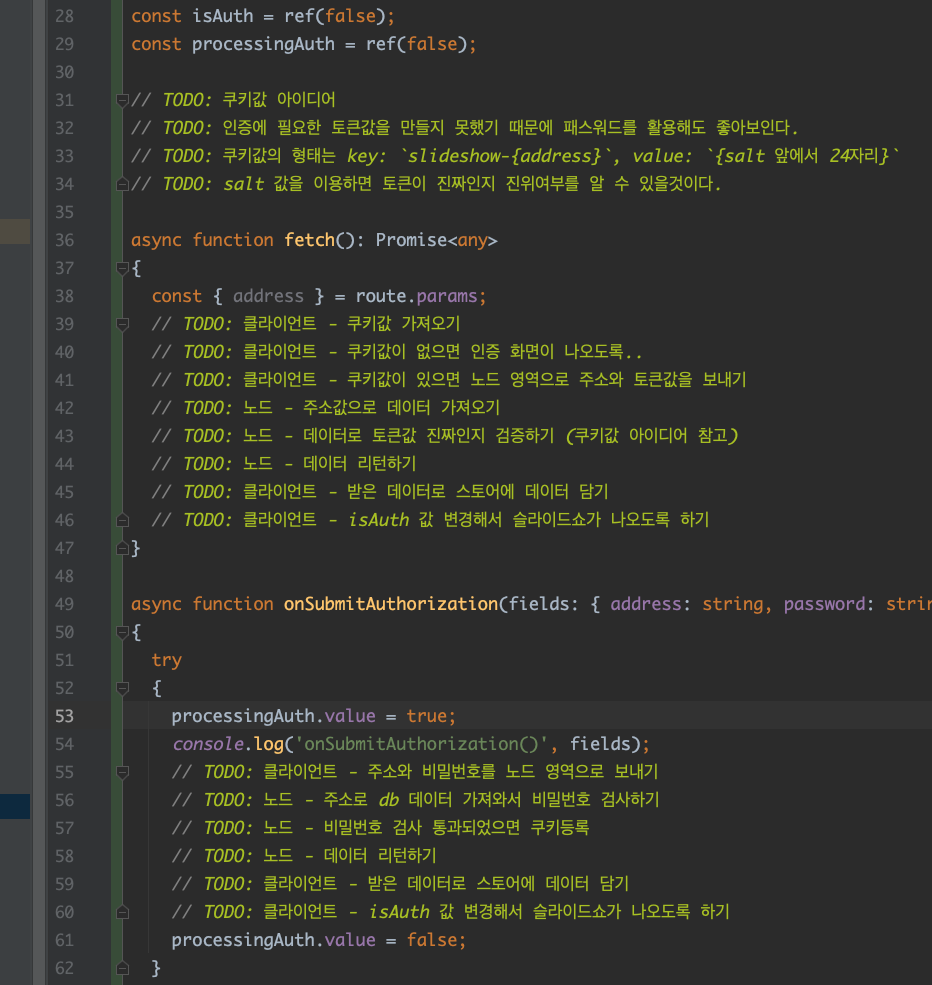Screen dimensions: 932x985
Task: Click line number 36 in the gutter
Action: pyautogui.click(x=64, y=240)
